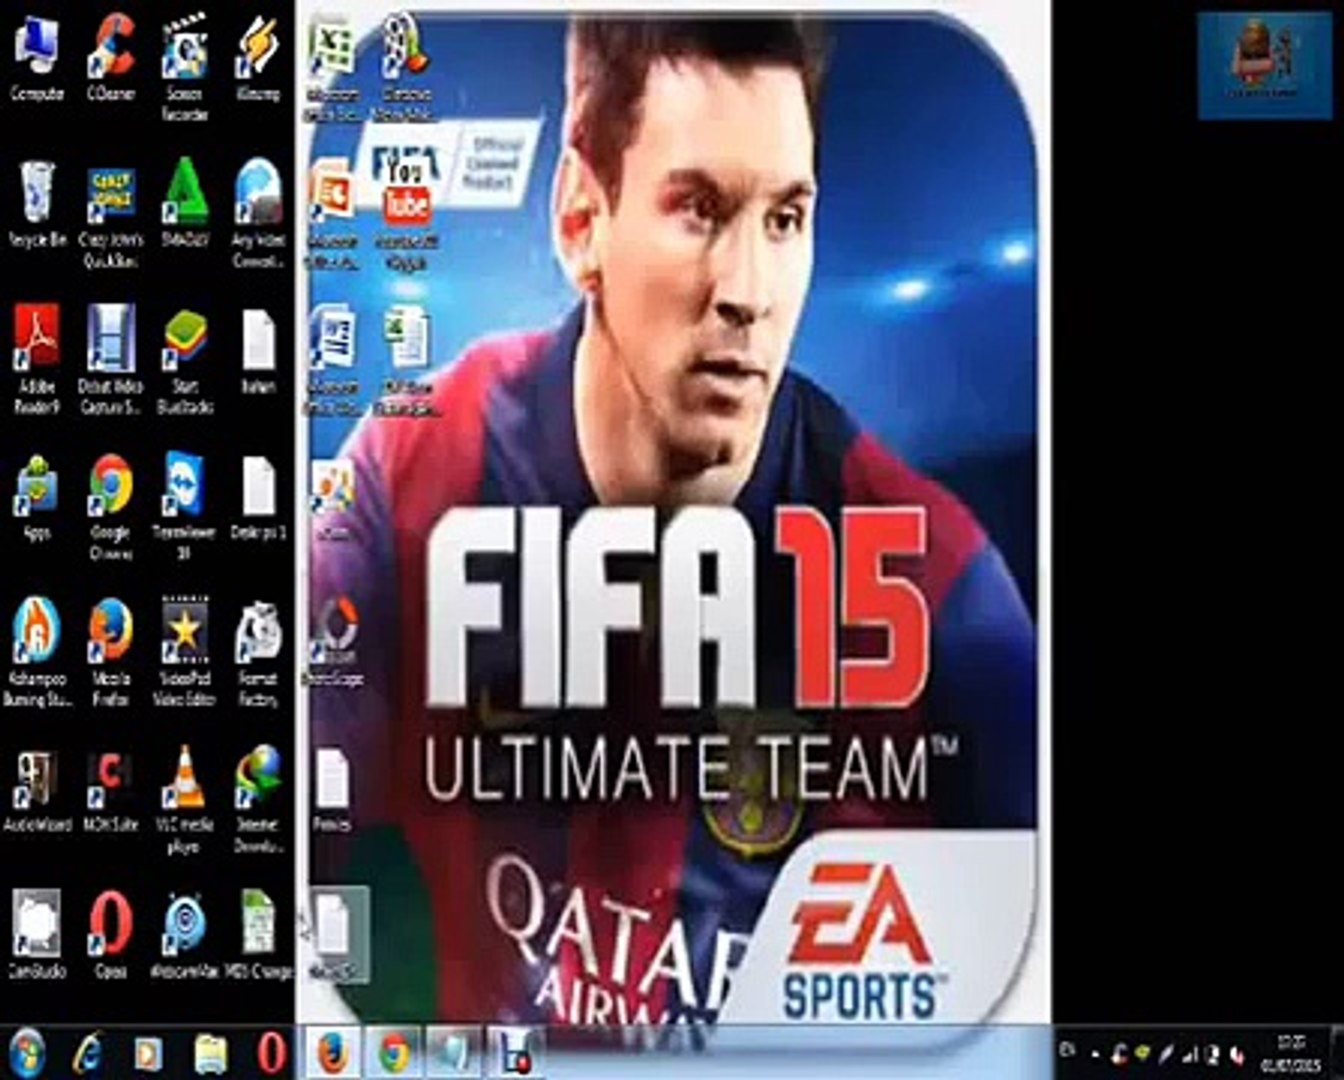The width and height of the screenshot is (1344, 1080).
Task: Open the Recycle Bin
Action: pos(37,204)
